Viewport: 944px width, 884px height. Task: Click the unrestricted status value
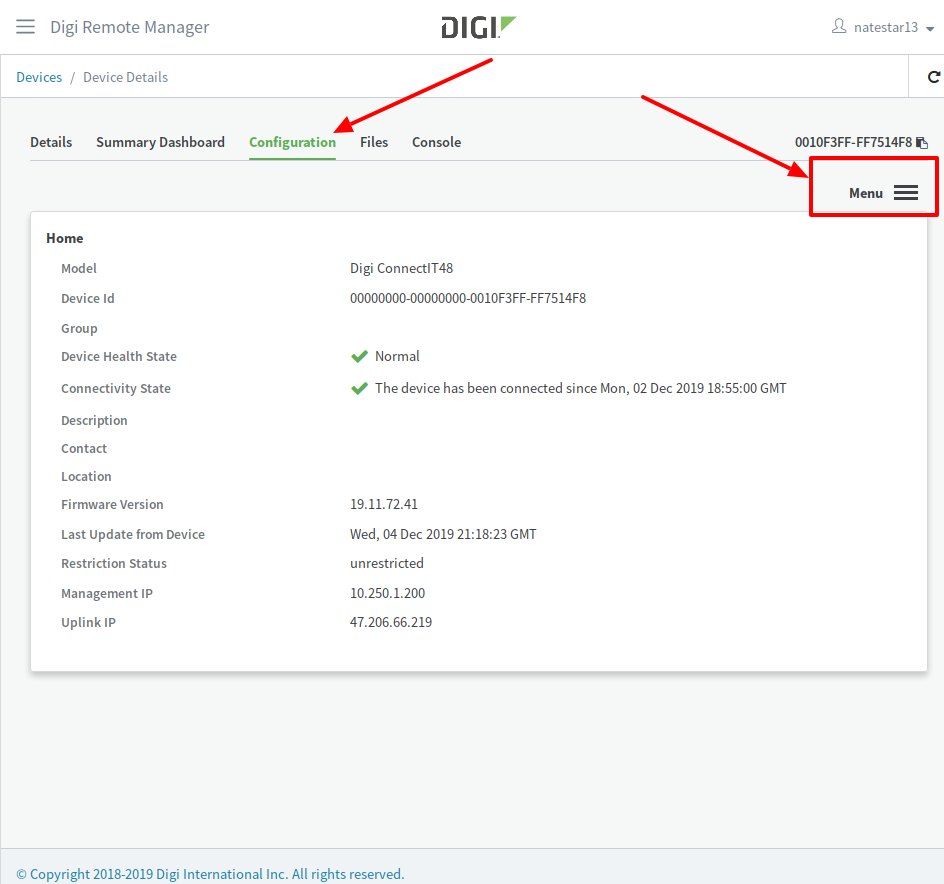pos(387,564)
